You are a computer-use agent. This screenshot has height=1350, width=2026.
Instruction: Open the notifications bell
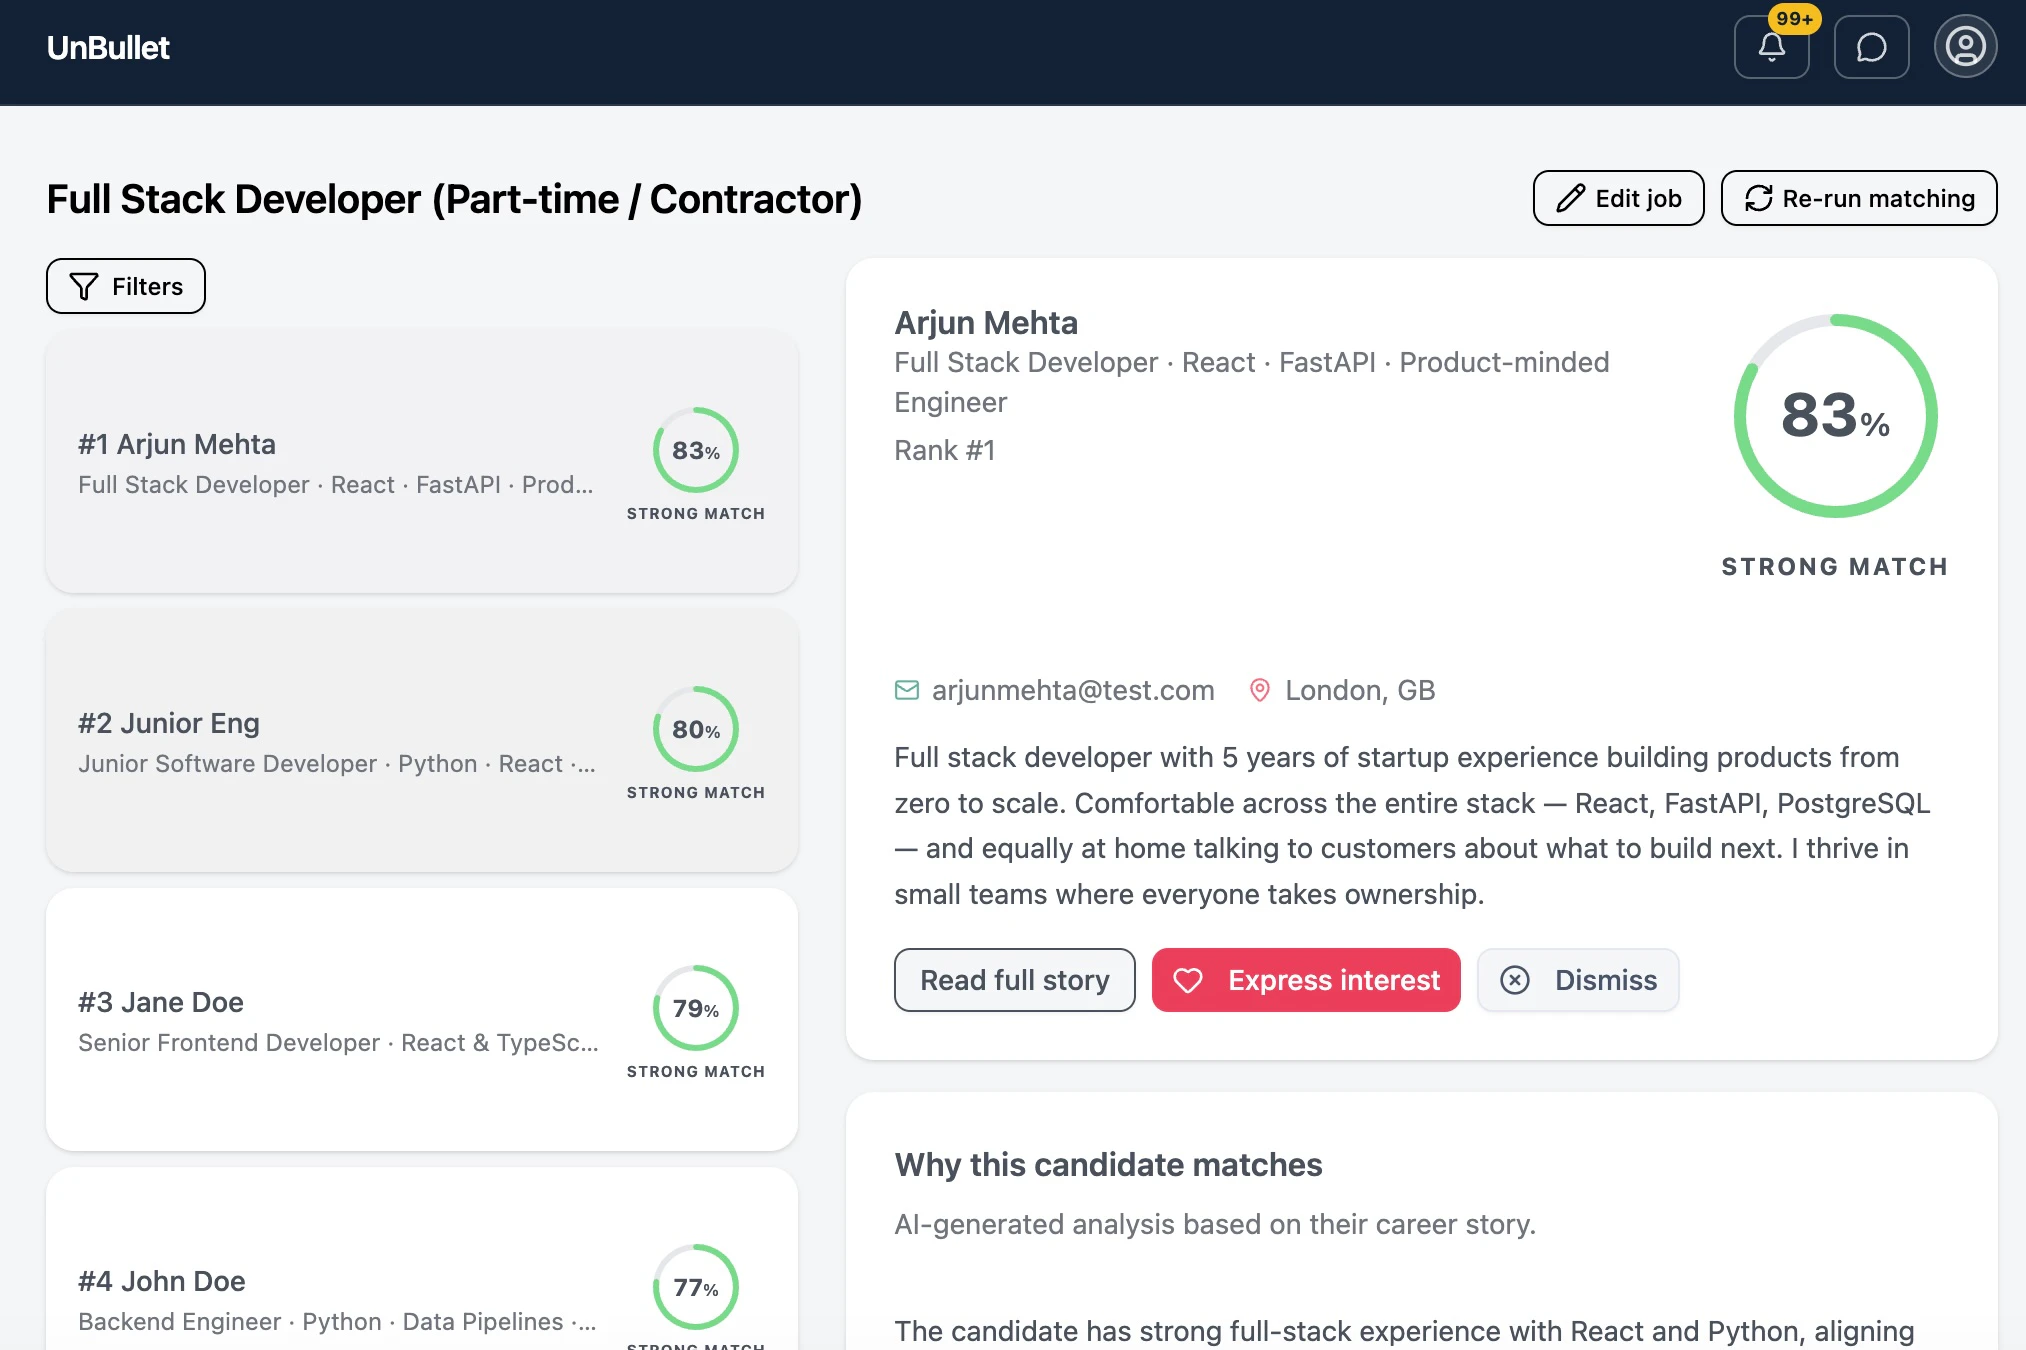click(x=1771, y=47)
